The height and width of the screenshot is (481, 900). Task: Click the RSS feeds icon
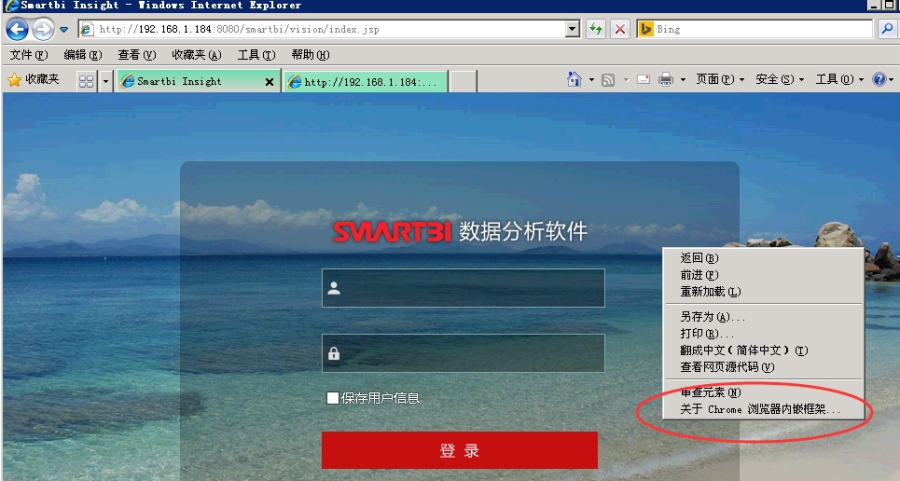coord(608,80)
